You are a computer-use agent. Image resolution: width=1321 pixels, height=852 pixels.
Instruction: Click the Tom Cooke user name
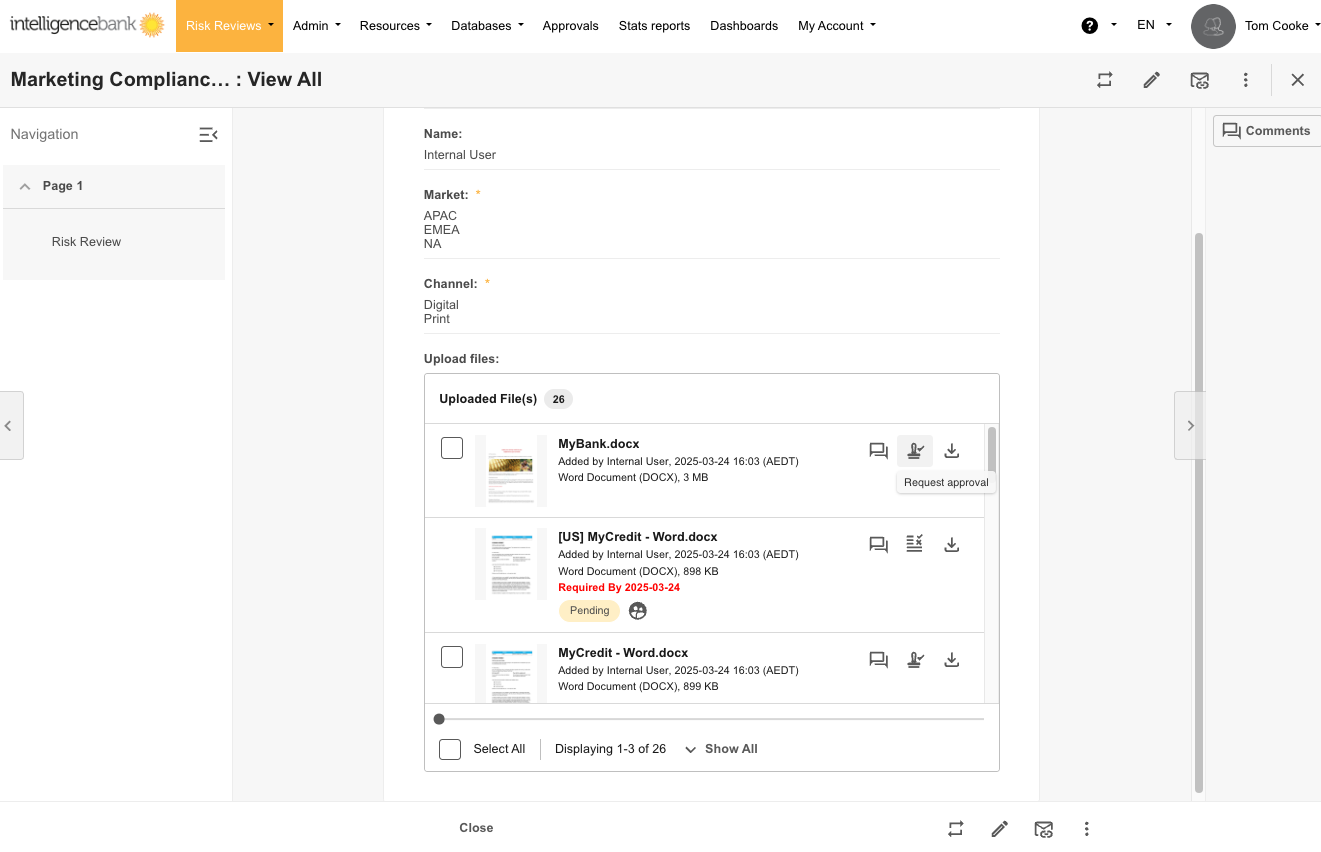(x=1277, y=26)
